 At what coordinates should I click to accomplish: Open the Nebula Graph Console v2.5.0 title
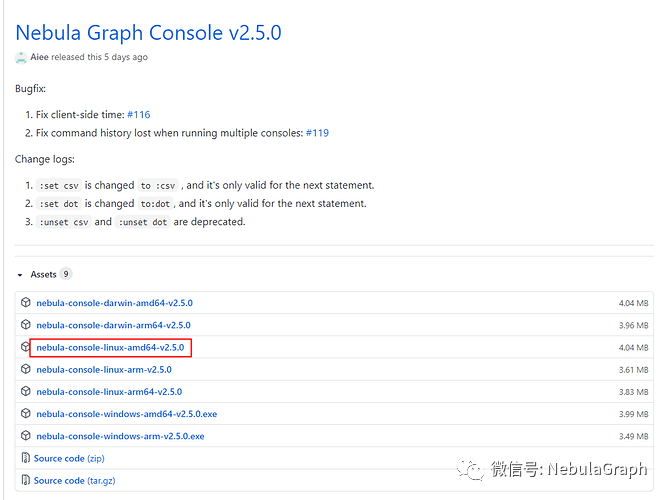(x=148, y=33)
